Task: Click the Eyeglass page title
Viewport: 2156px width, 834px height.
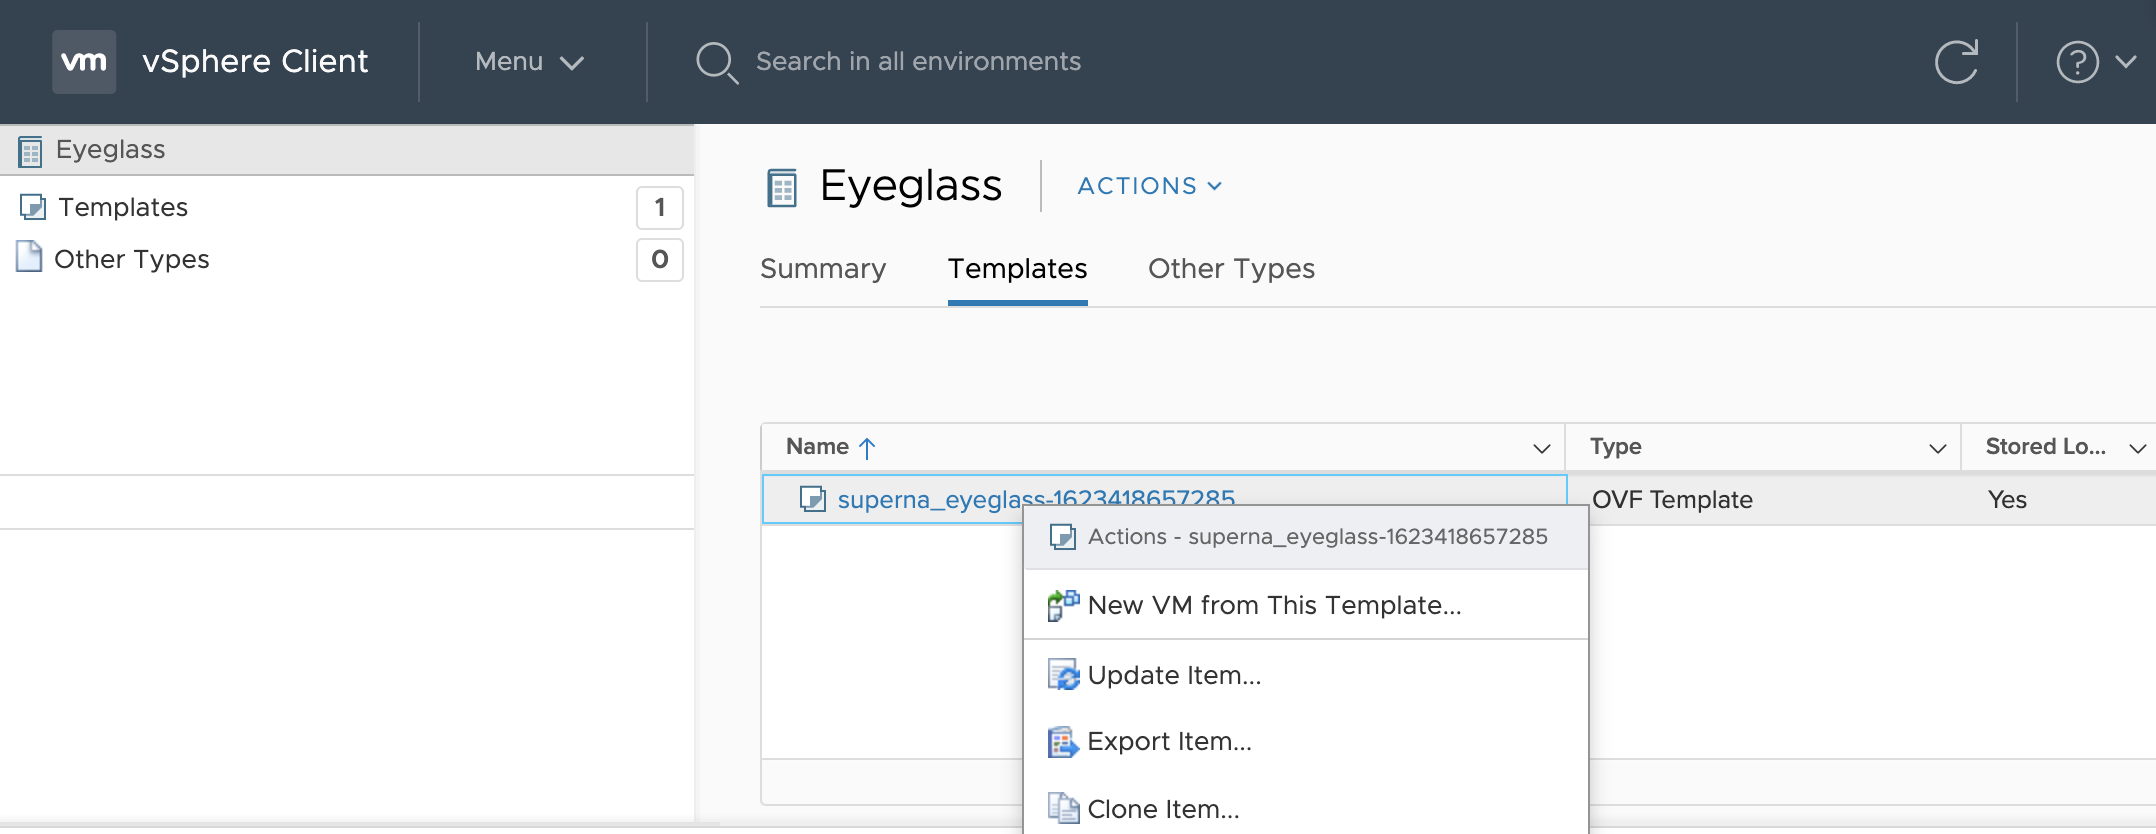Action: (x=910, y=187)
